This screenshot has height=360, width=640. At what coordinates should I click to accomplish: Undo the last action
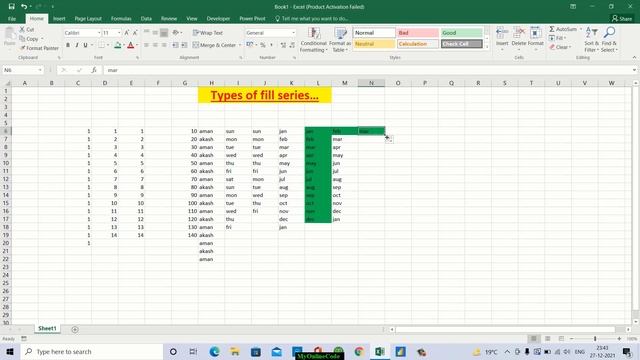[x=24, y=7]
